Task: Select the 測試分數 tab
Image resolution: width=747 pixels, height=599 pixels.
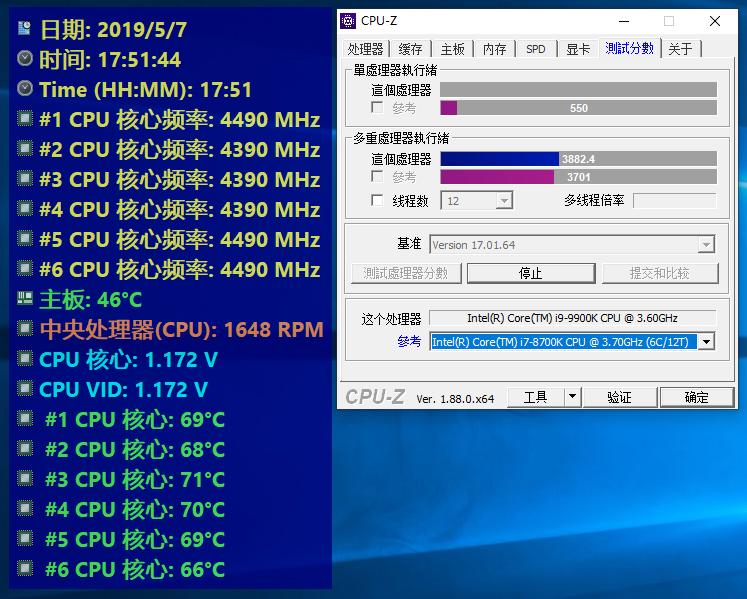Action: tap(629, 48)
